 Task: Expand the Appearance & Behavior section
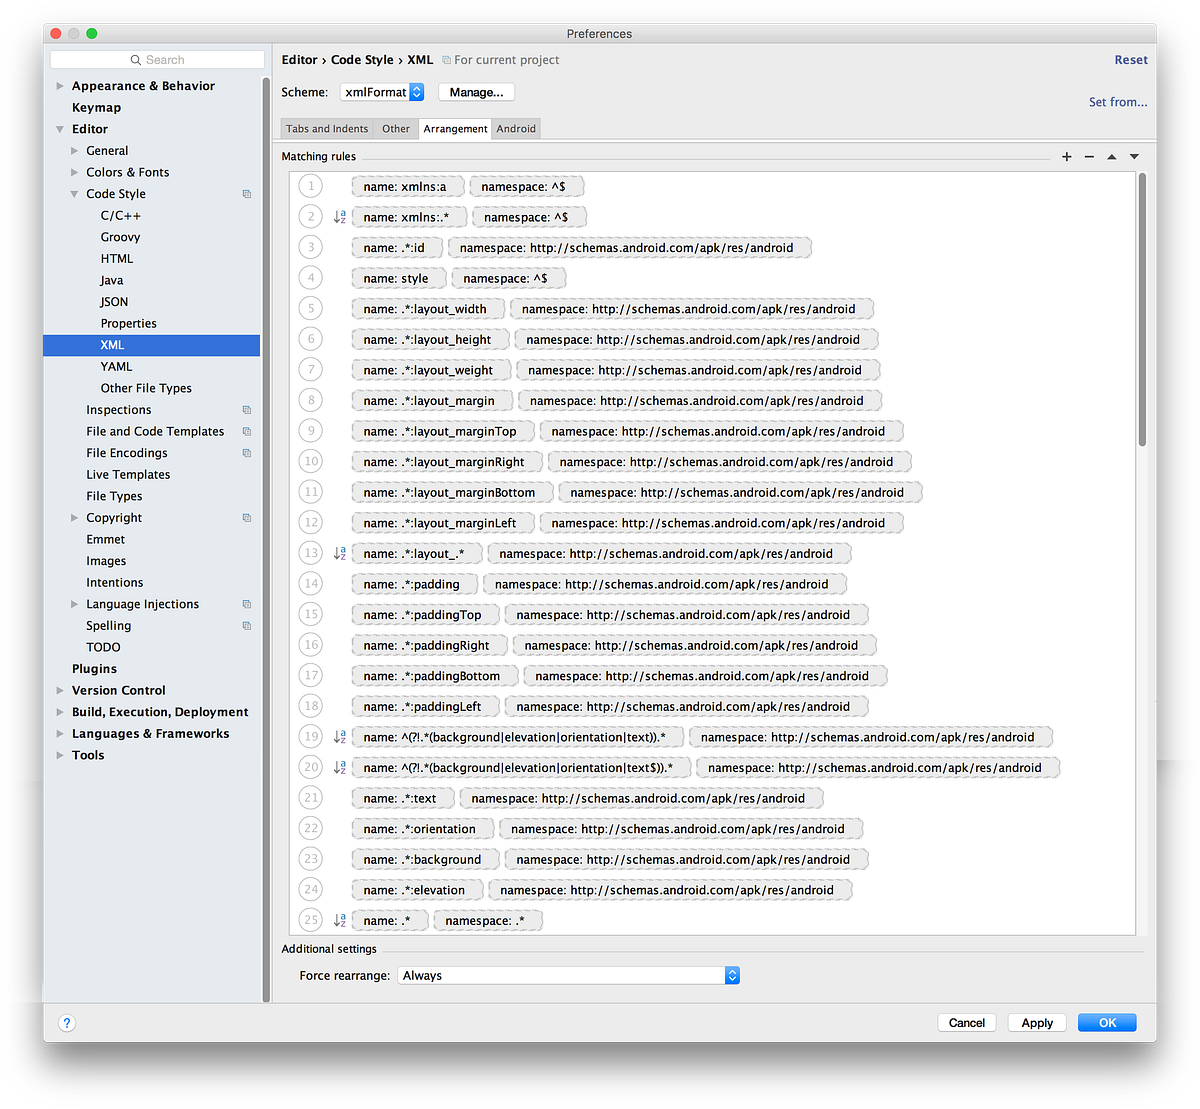coord(60,85)
